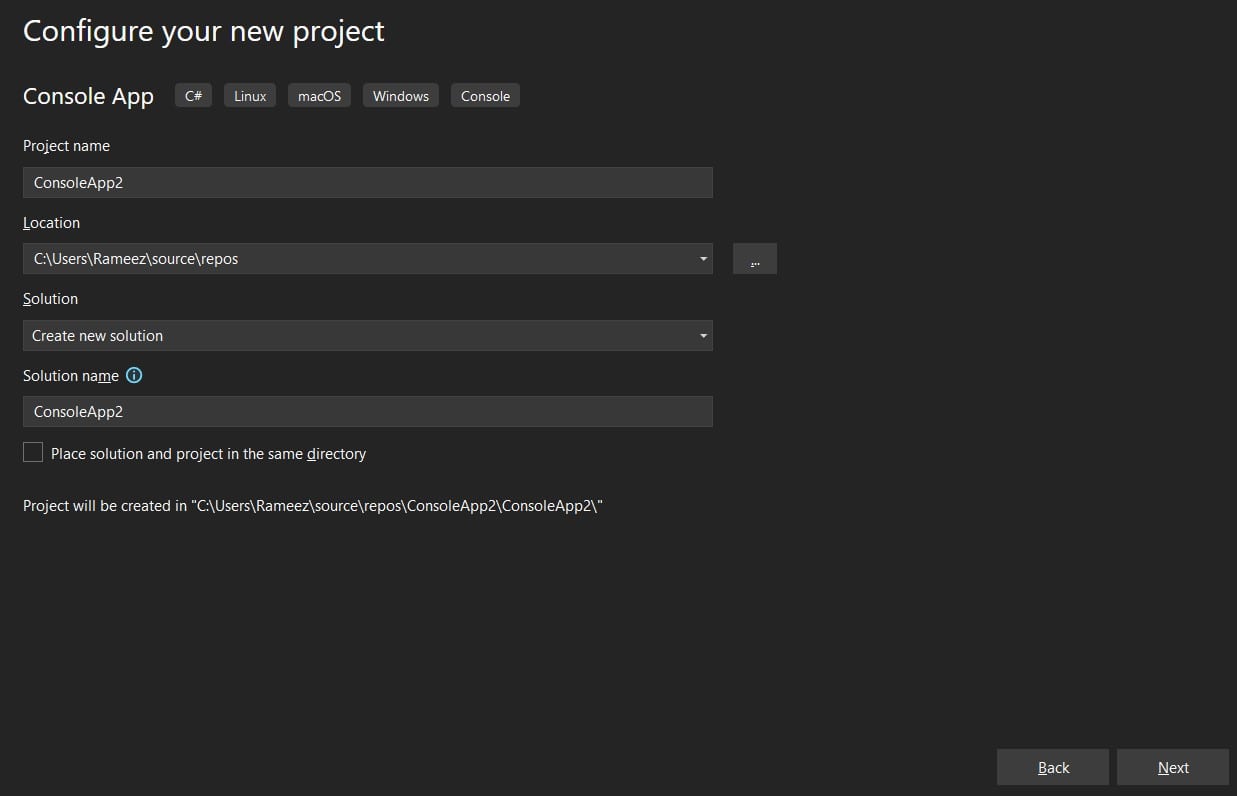Click the 'Solution' label above the dropdown
This screenshot has height=796, width=1237.
pos(50,299)
